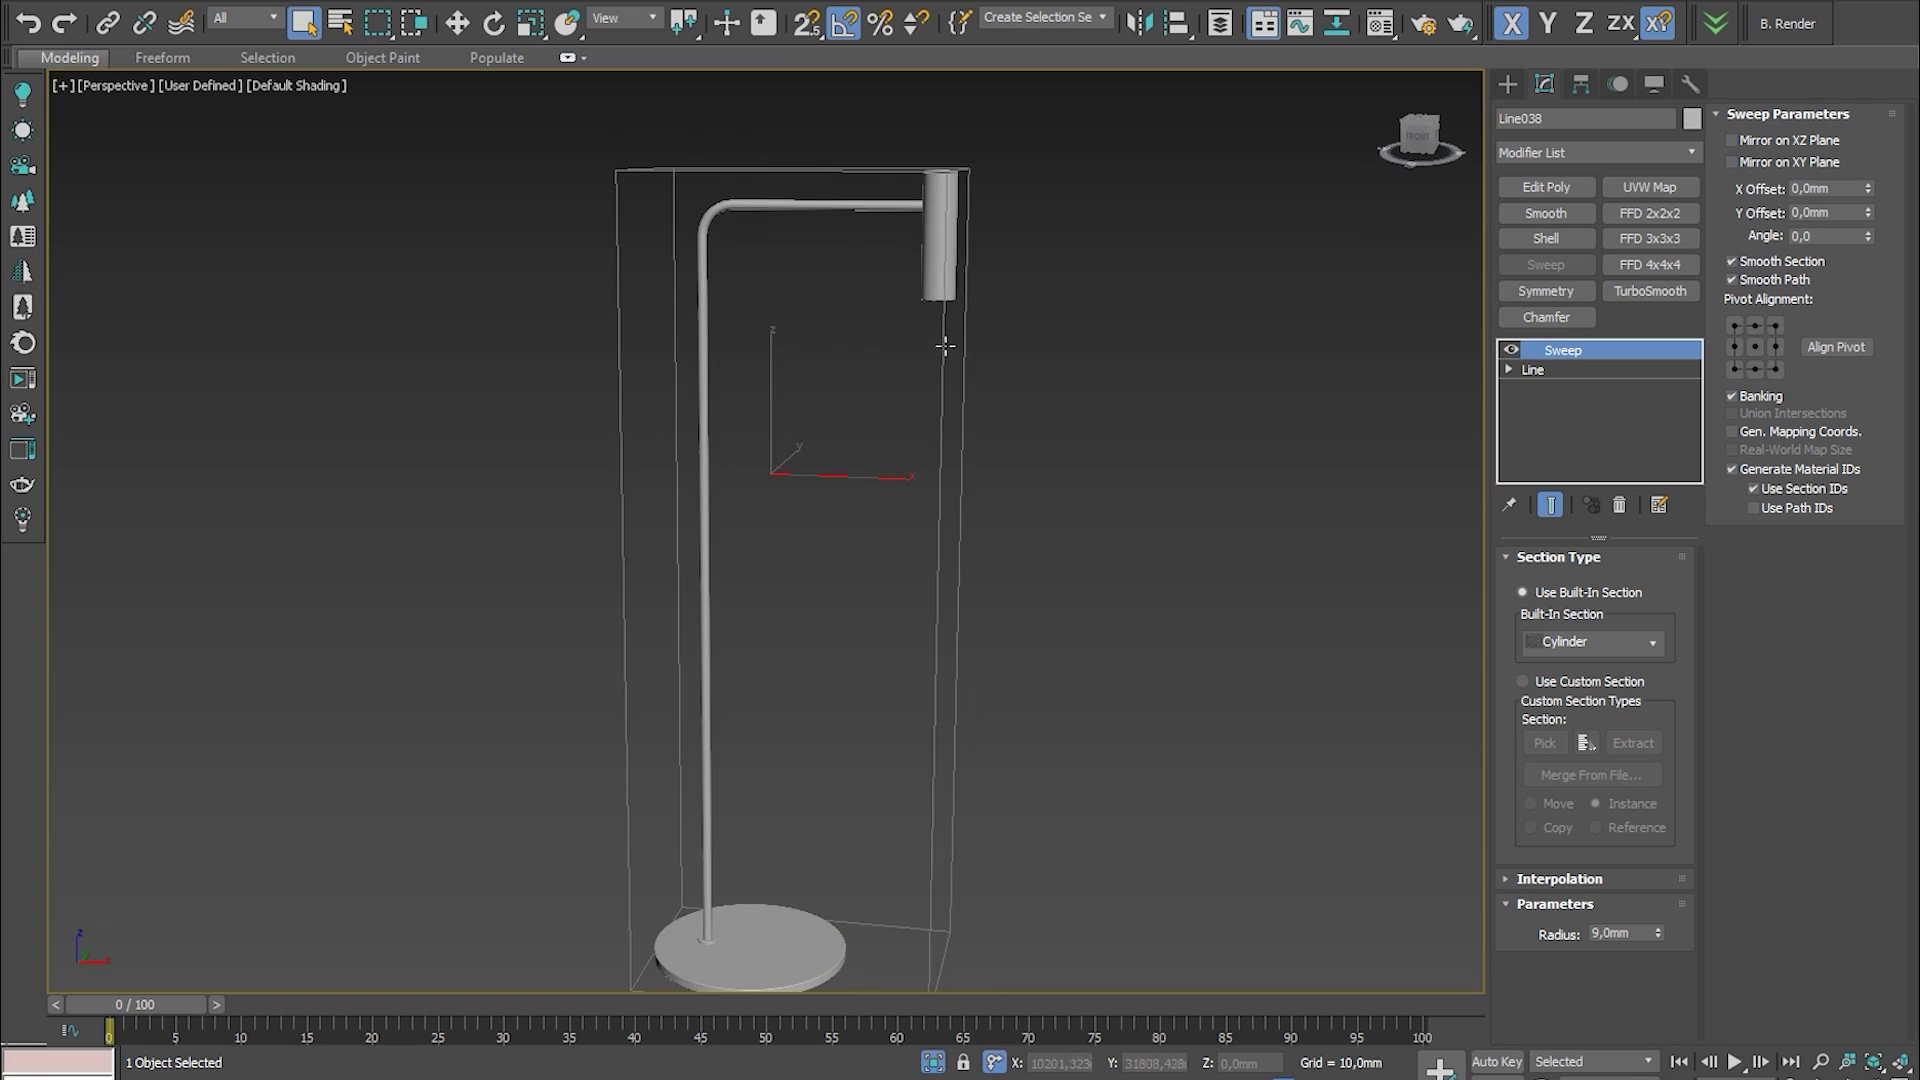Remove modifier with trash icon

click(1619, 505)
